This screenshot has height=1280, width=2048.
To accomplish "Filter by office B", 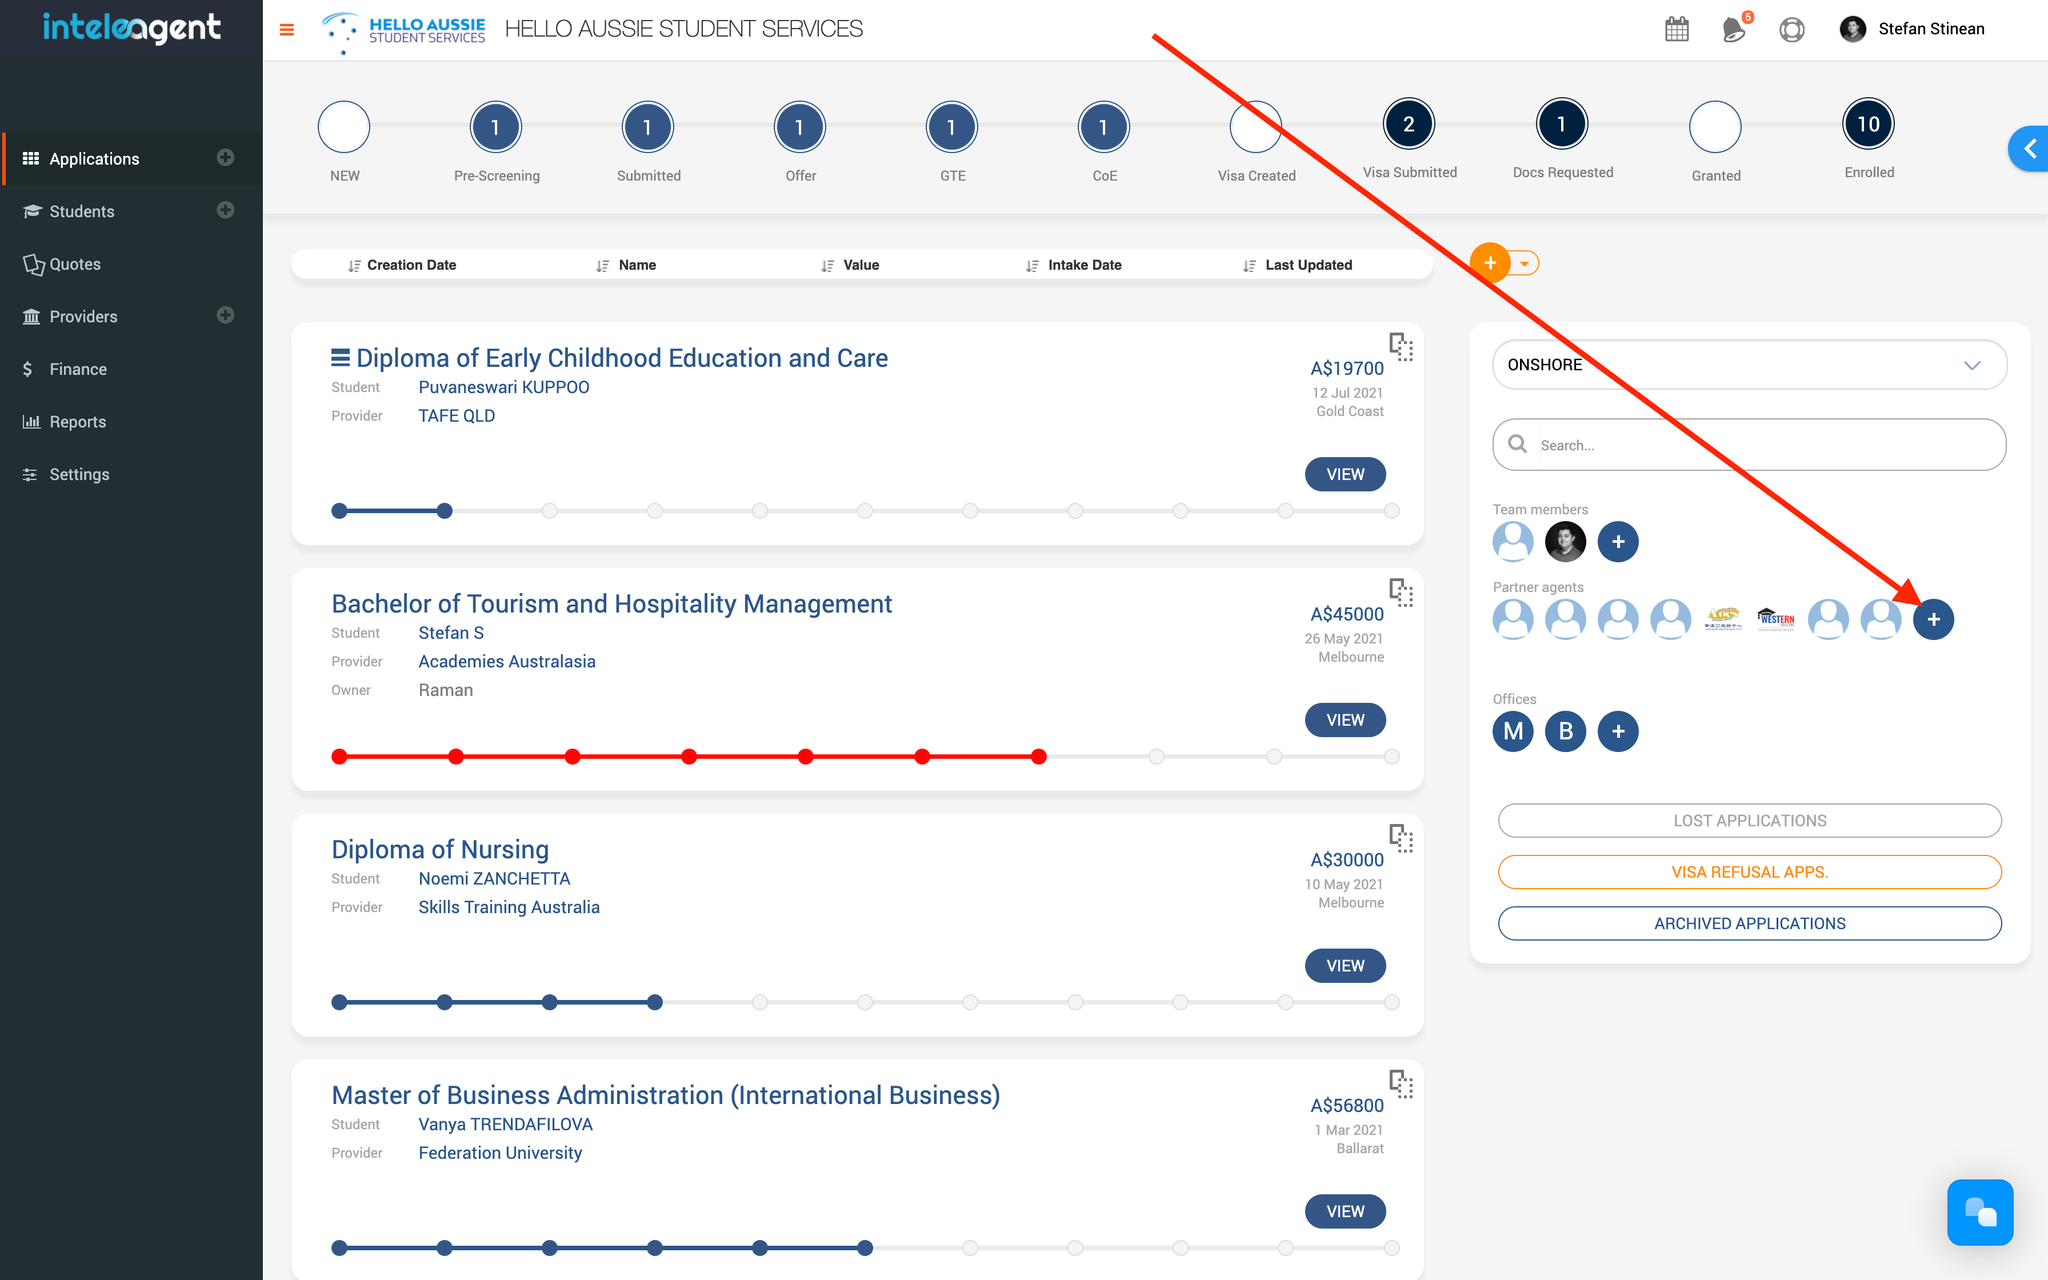I will pos(1565,731).
